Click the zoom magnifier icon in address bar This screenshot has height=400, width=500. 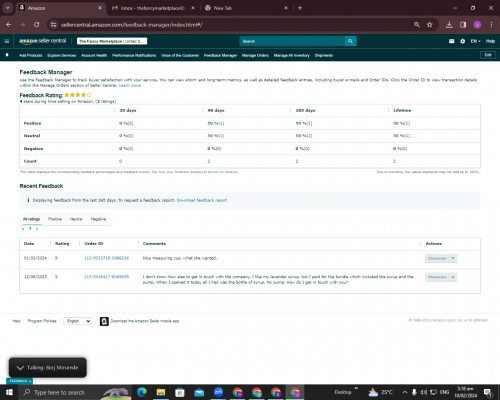tap(417, 25)
